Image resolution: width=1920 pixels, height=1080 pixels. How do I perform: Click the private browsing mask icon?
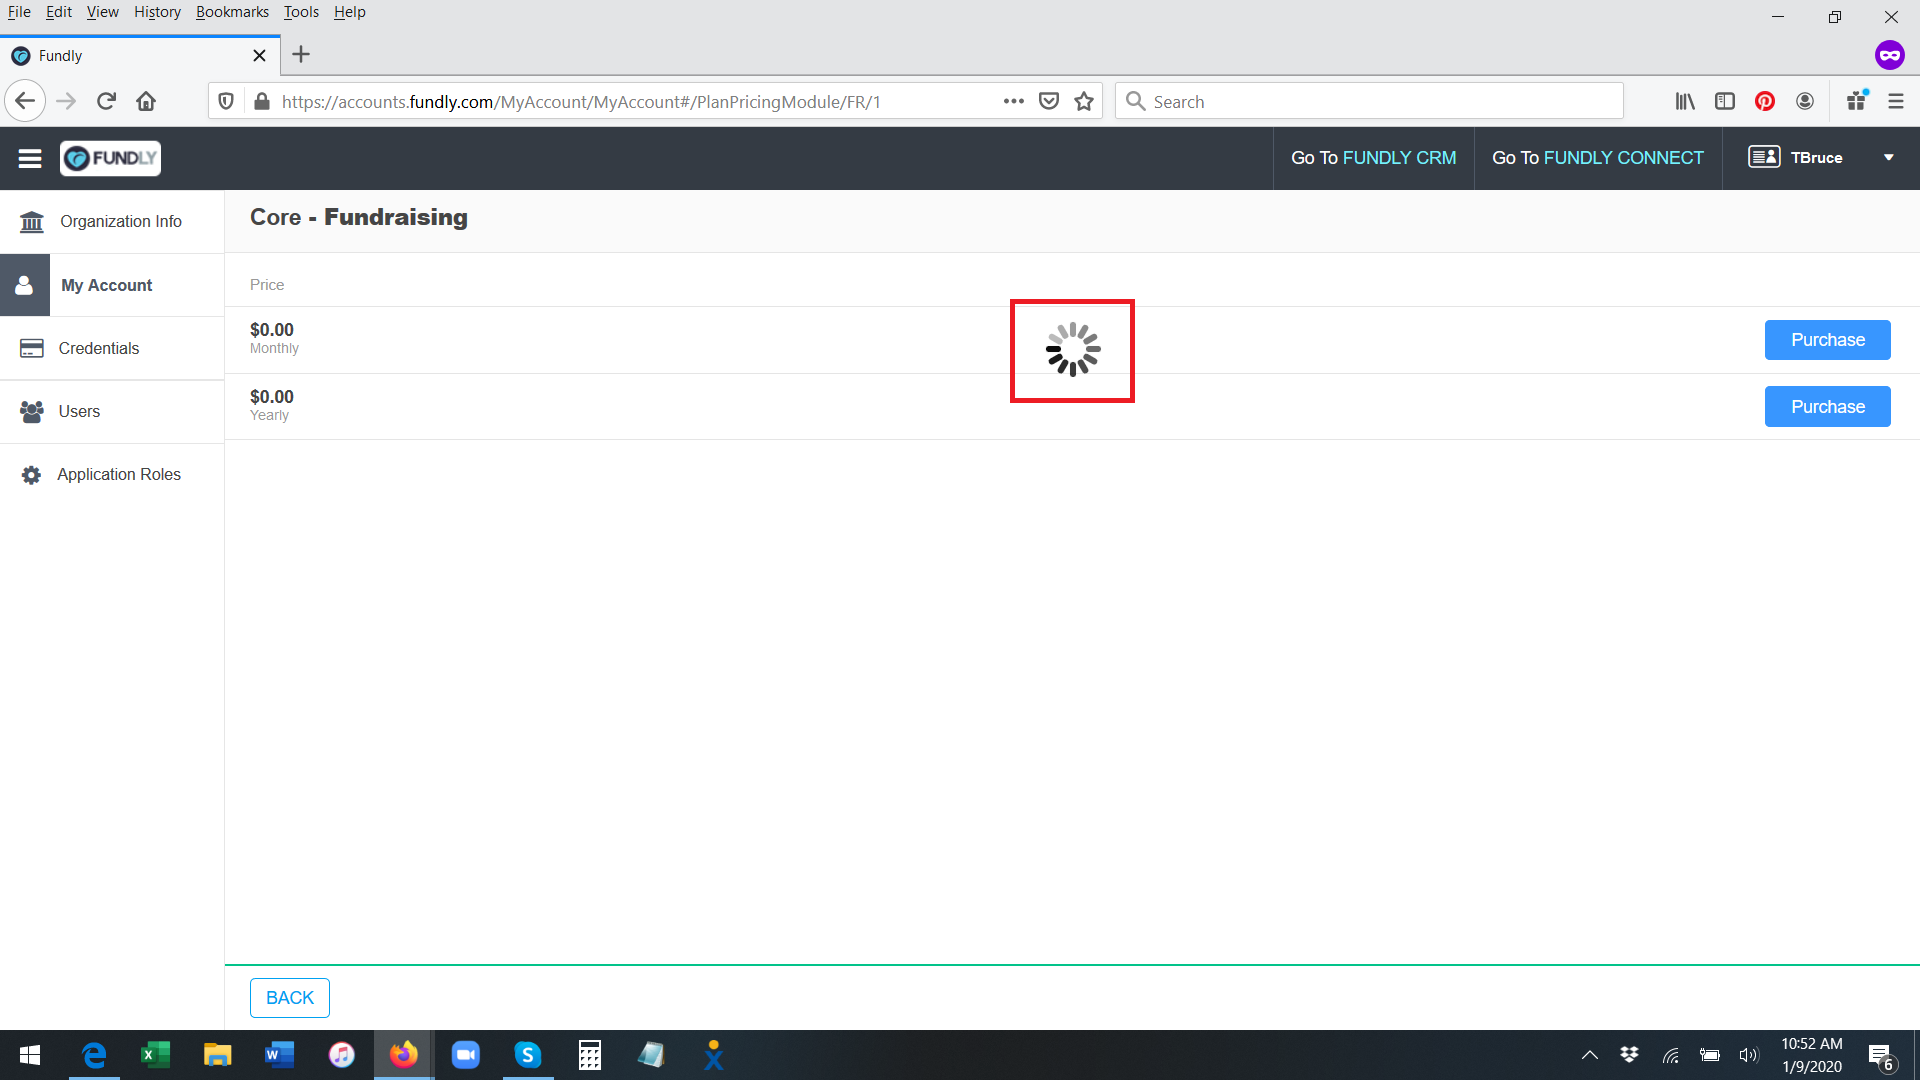point(1889,55)
